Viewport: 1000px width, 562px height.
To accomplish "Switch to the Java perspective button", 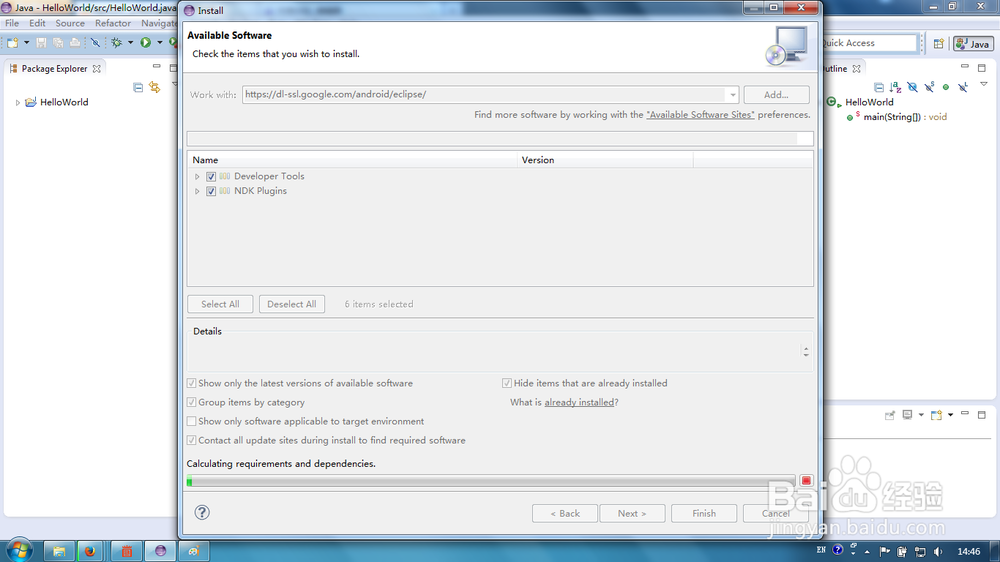I will pos(973,44).
